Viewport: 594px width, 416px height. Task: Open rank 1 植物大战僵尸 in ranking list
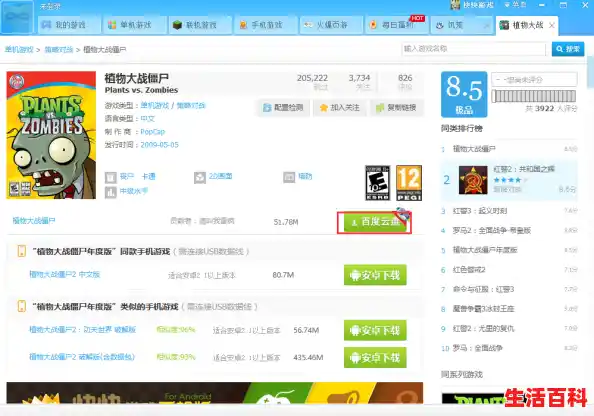coord(474,149)
